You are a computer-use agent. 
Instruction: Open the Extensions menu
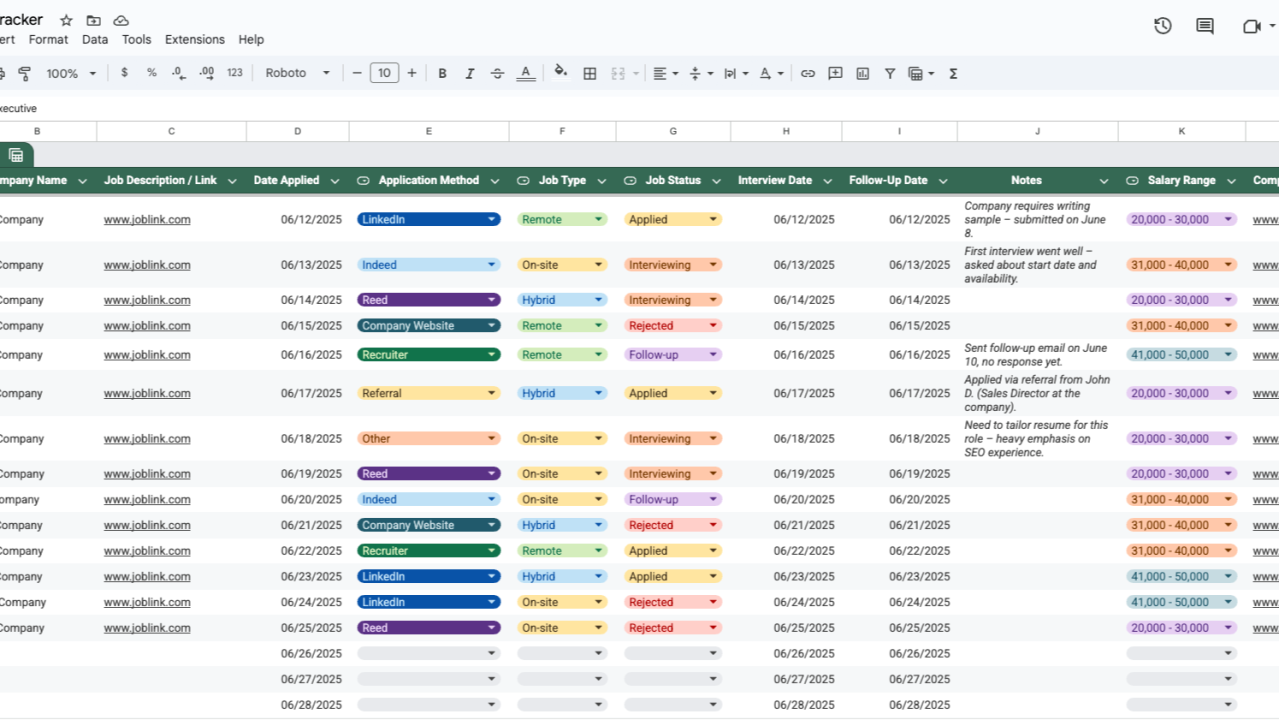coord(195,40)
